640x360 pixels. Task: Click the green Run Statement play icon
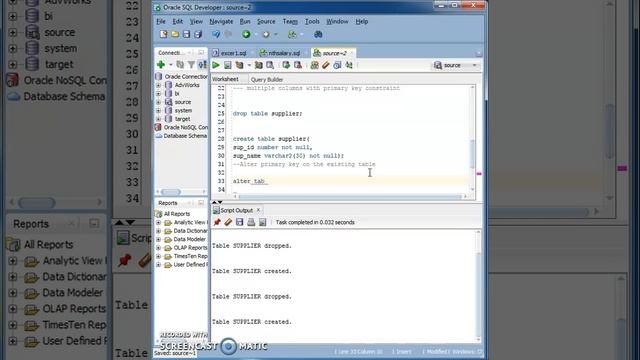[x=216, y=65]
